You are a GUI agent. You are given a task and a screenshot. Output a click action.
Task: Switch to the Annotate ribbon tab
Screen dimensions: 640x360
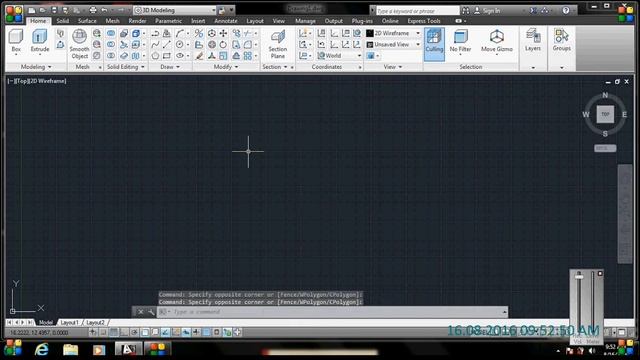click(x=226, y=21)
